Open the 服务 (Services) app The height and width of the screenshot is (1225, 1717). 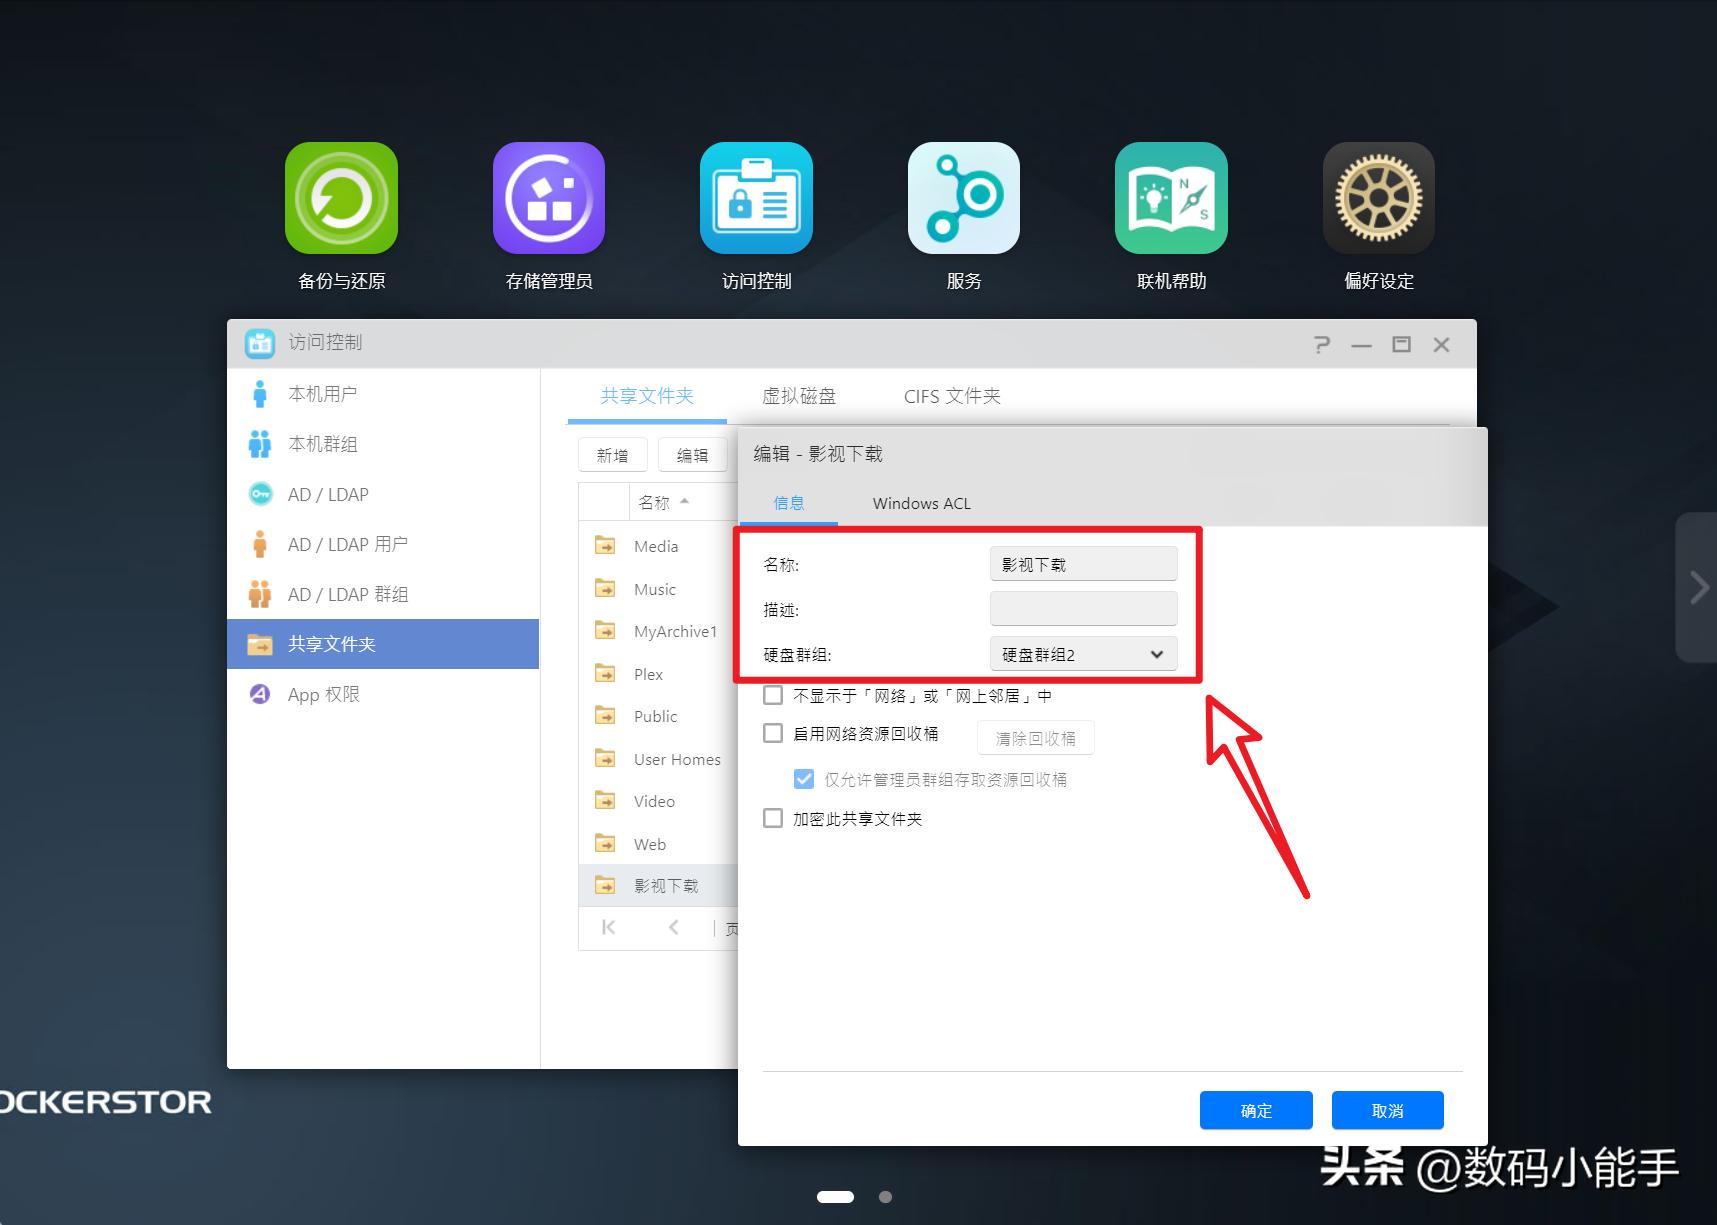tap(963, 198)
